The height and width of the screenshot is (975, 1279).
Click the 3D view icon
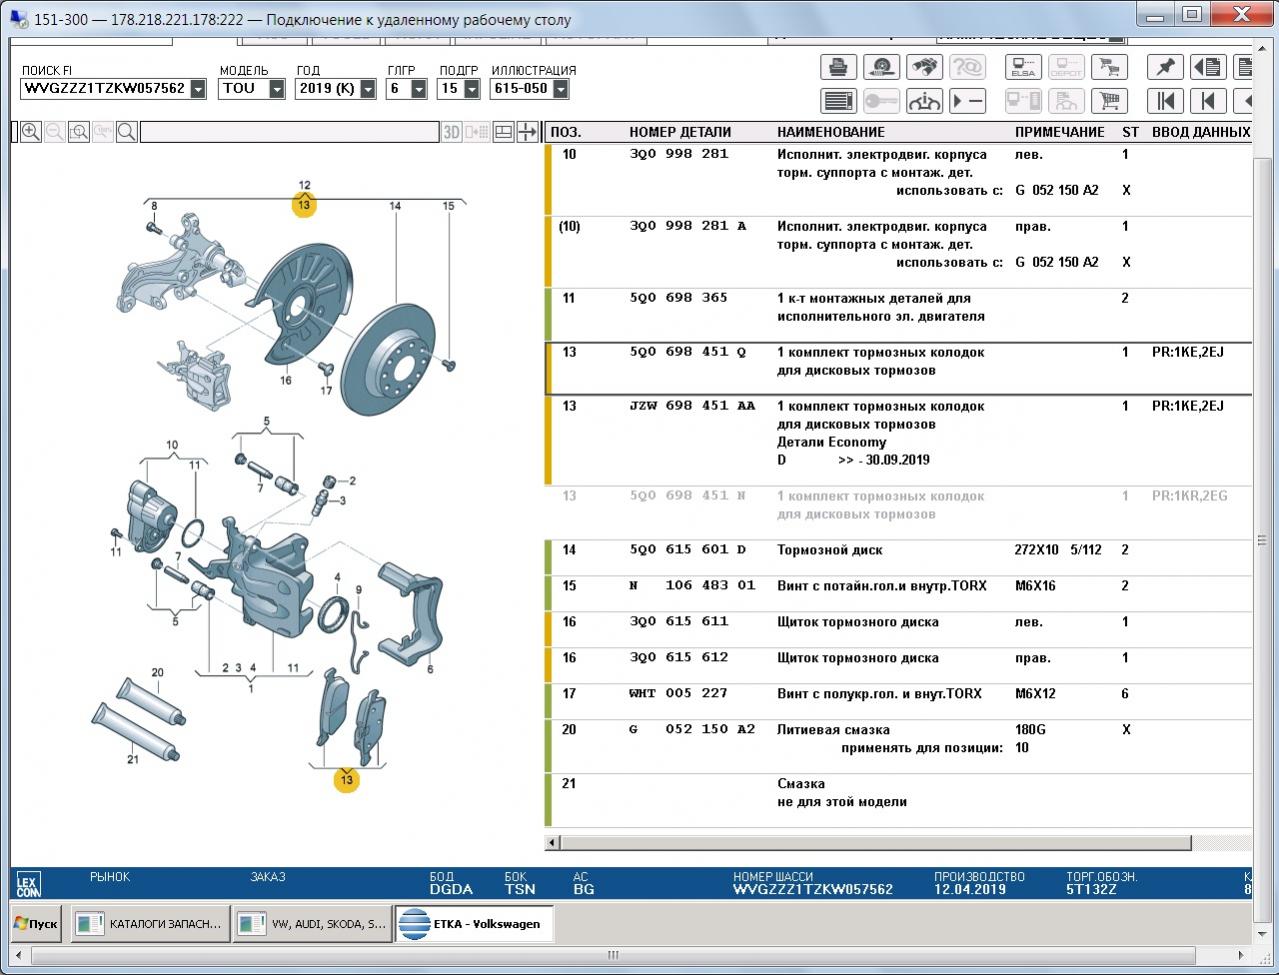(452, 132)
